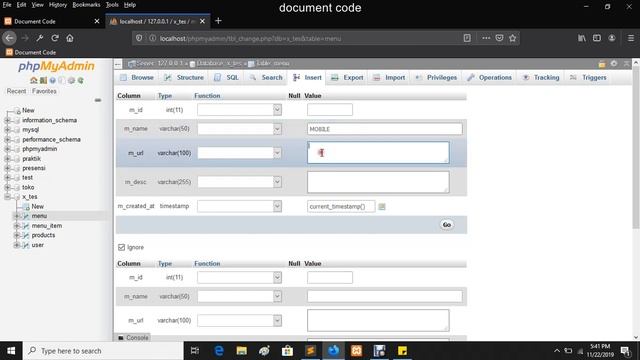Toggle the sidebar view icon
Screen dimensions: 640x360
(597, 38)
